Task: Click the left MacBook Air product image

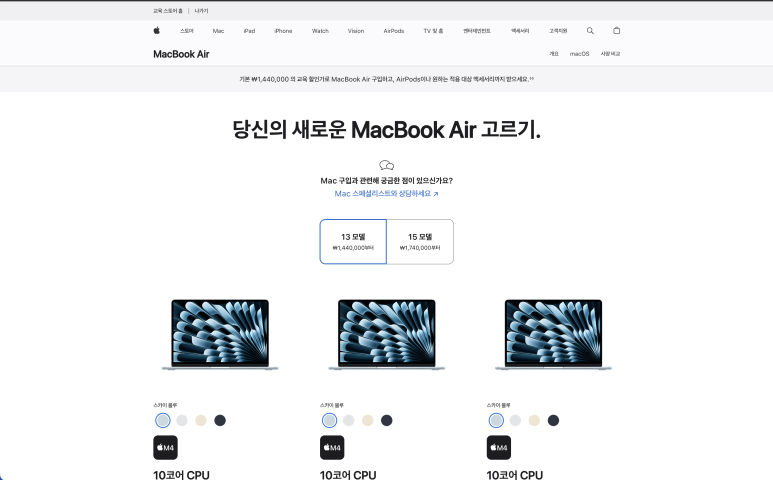Action: point(220,335)
